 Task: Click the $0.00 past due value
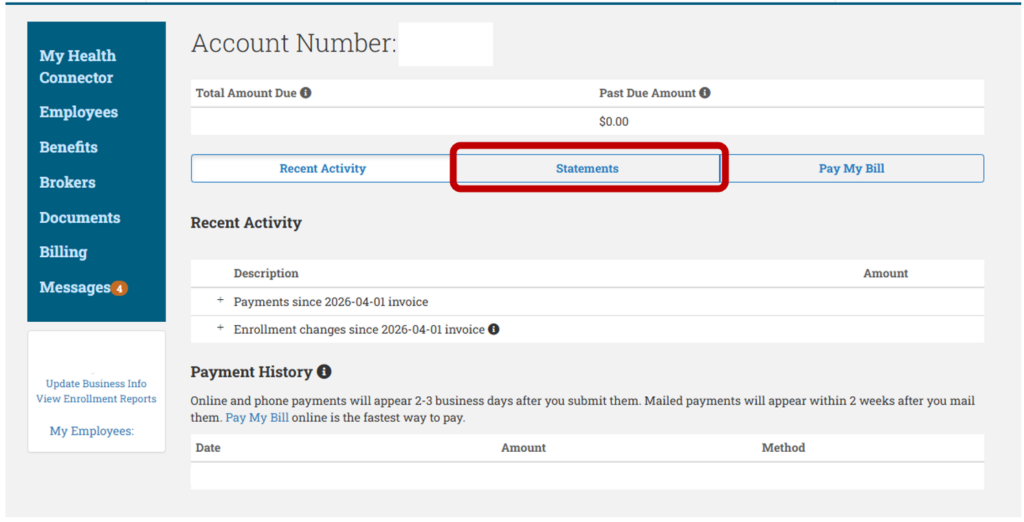[614, 122]
